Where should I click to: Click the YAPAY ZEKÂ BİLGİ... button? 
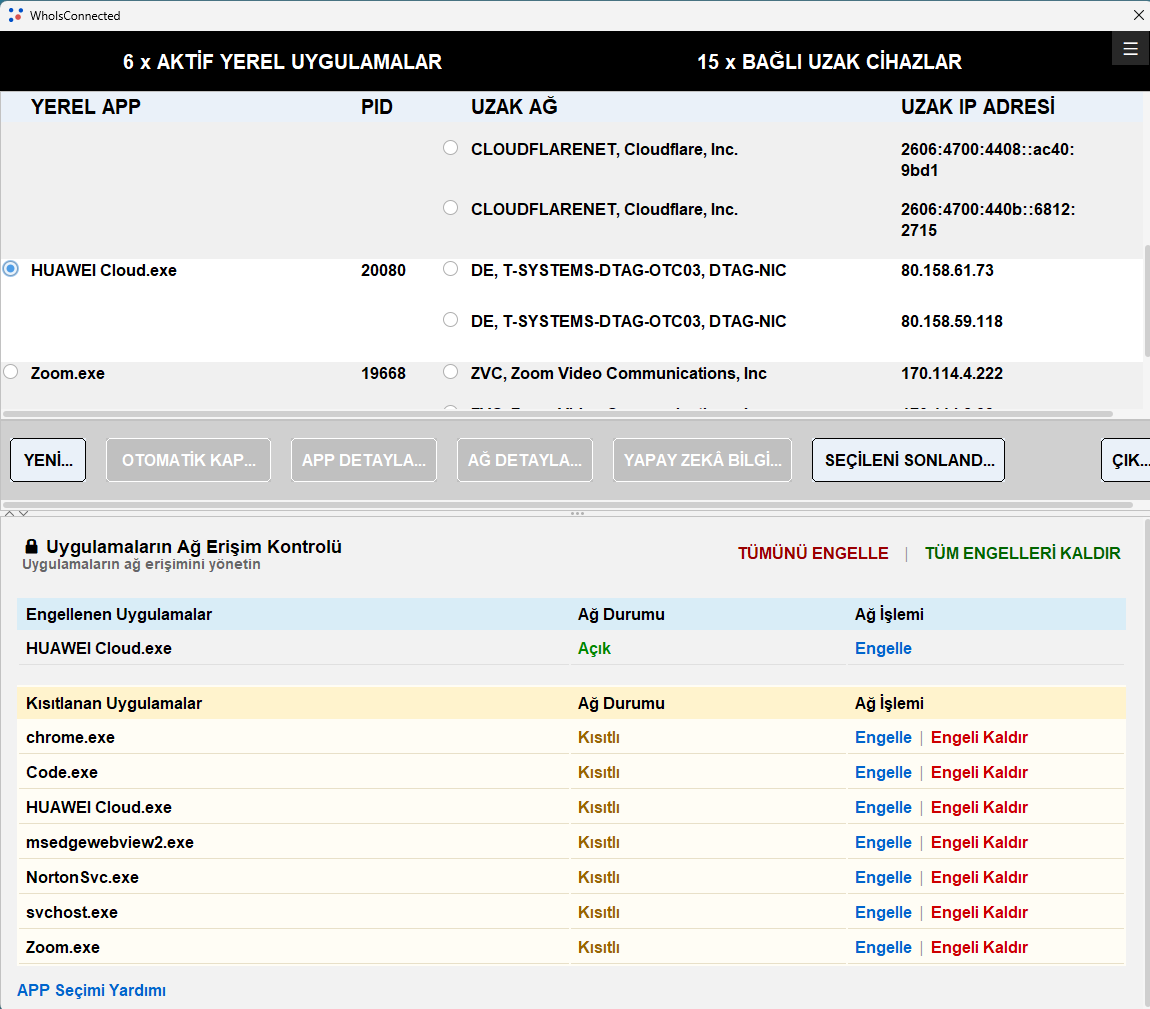pos(703,460)
